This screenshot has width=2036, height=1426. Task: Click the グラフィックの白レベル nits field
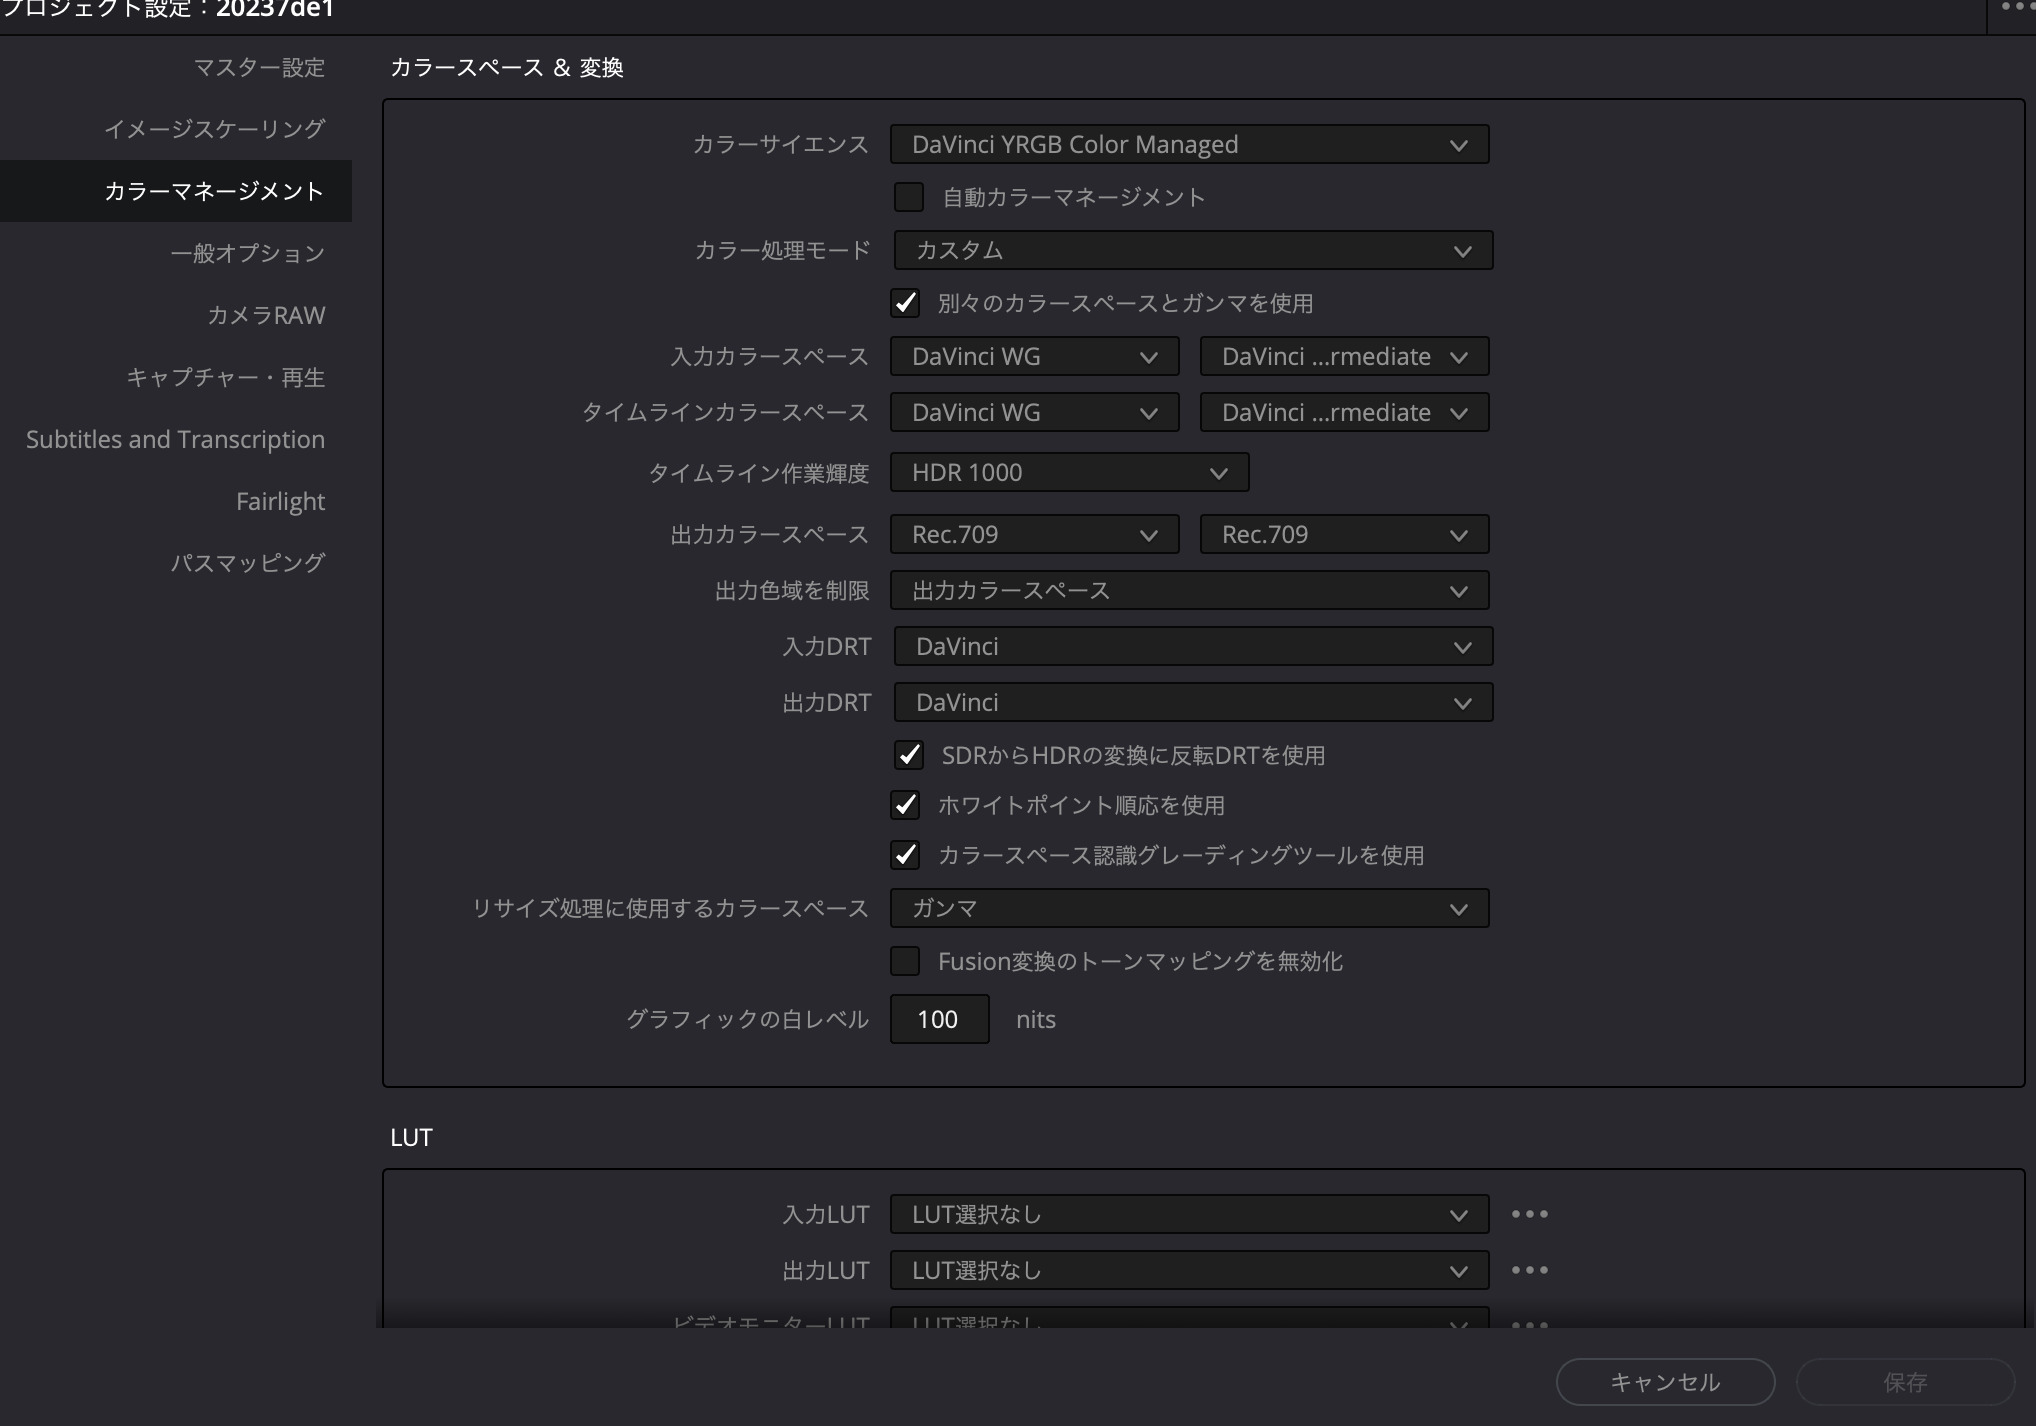(939, 1019)
